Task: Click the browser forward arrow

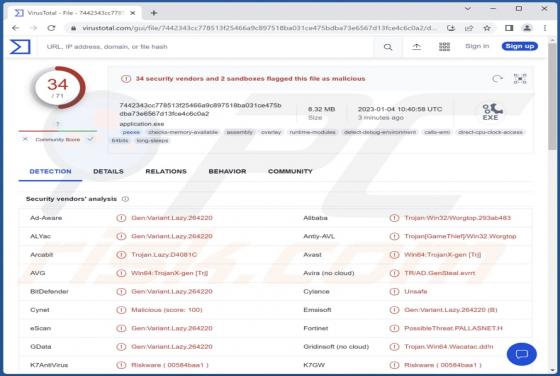Action: click(x=34, y=28)
